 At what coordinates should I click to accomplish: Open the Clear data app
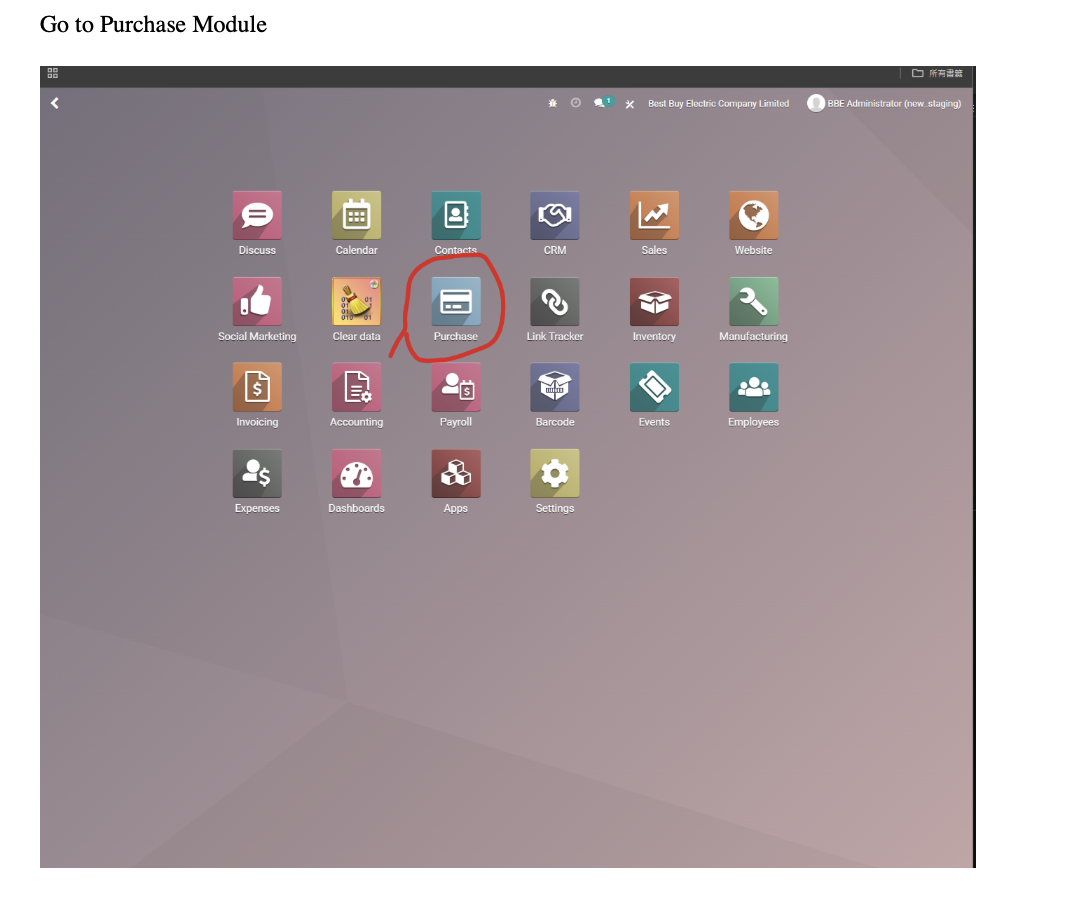point(356,302)
